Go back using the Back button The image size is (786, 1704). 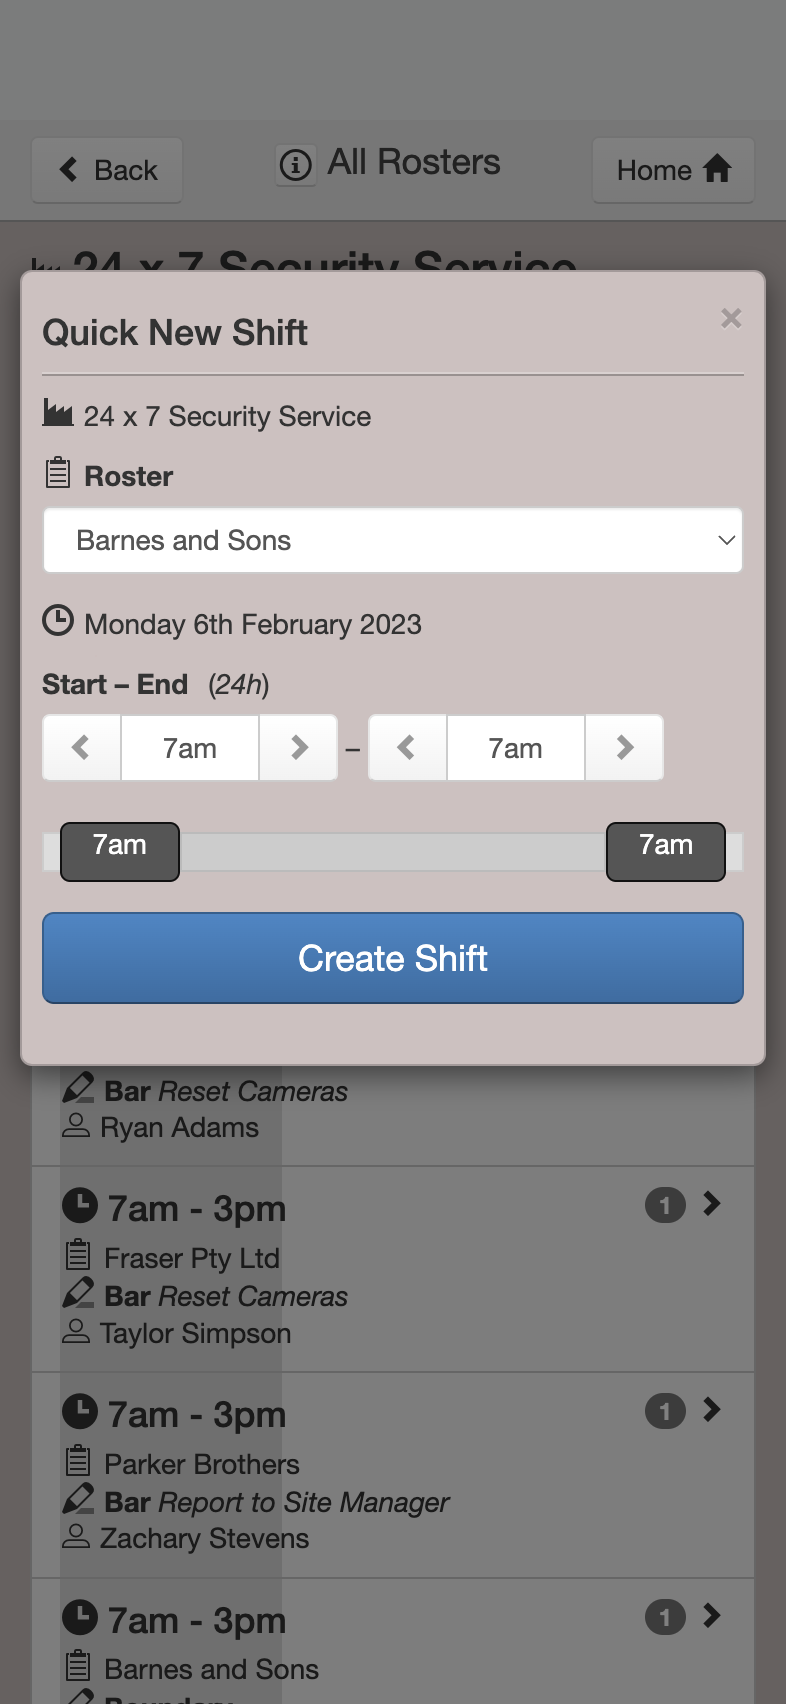107,170
